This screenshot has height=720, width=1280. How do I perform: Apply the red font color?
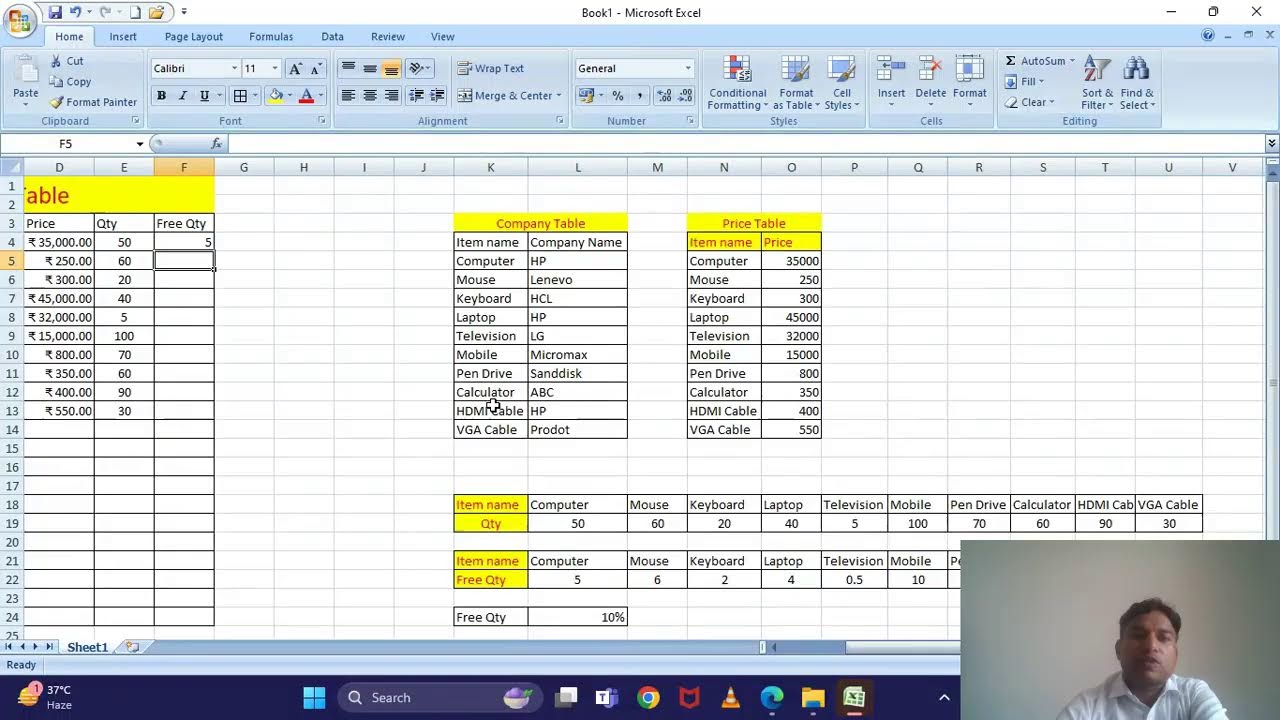pyautogui.click(x=306, y=96)
